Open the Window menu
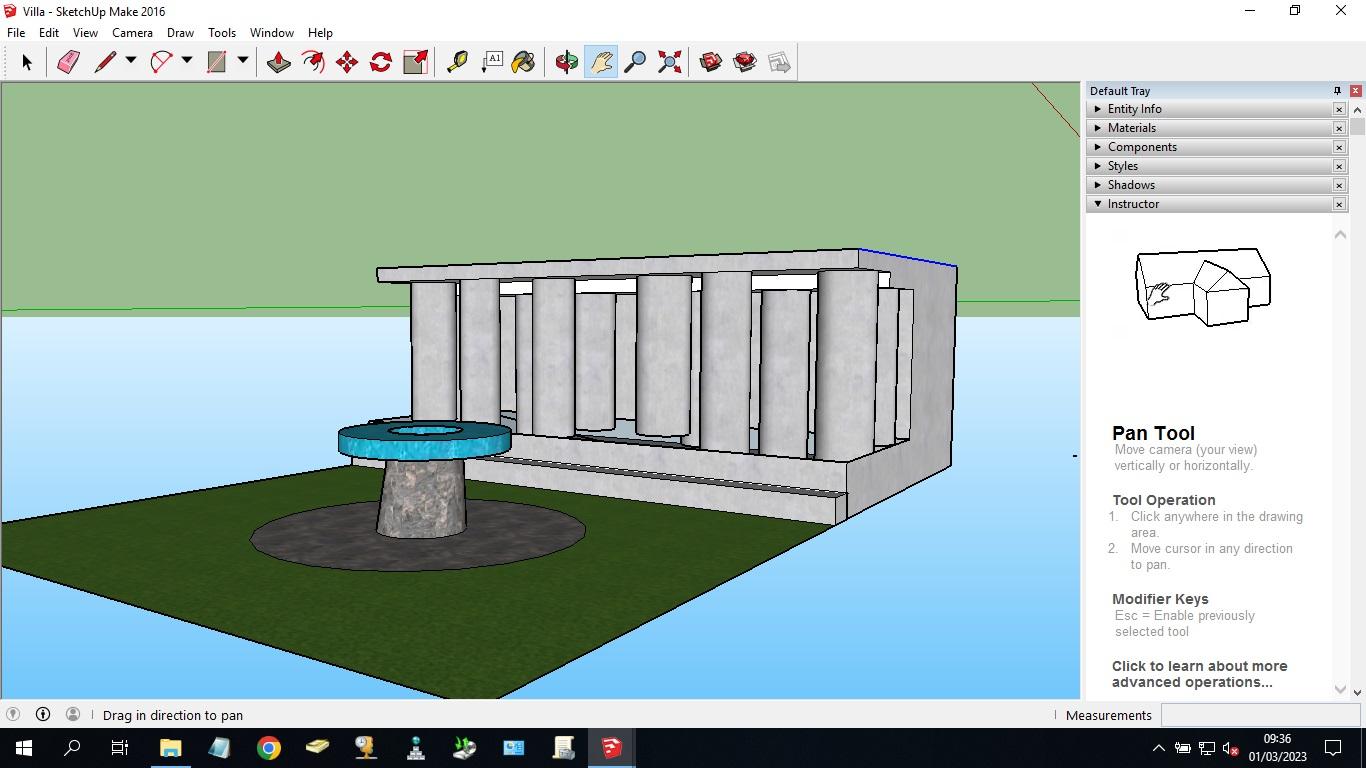The width and height of the screenshot is (1366, 768). tap(271, 33)
